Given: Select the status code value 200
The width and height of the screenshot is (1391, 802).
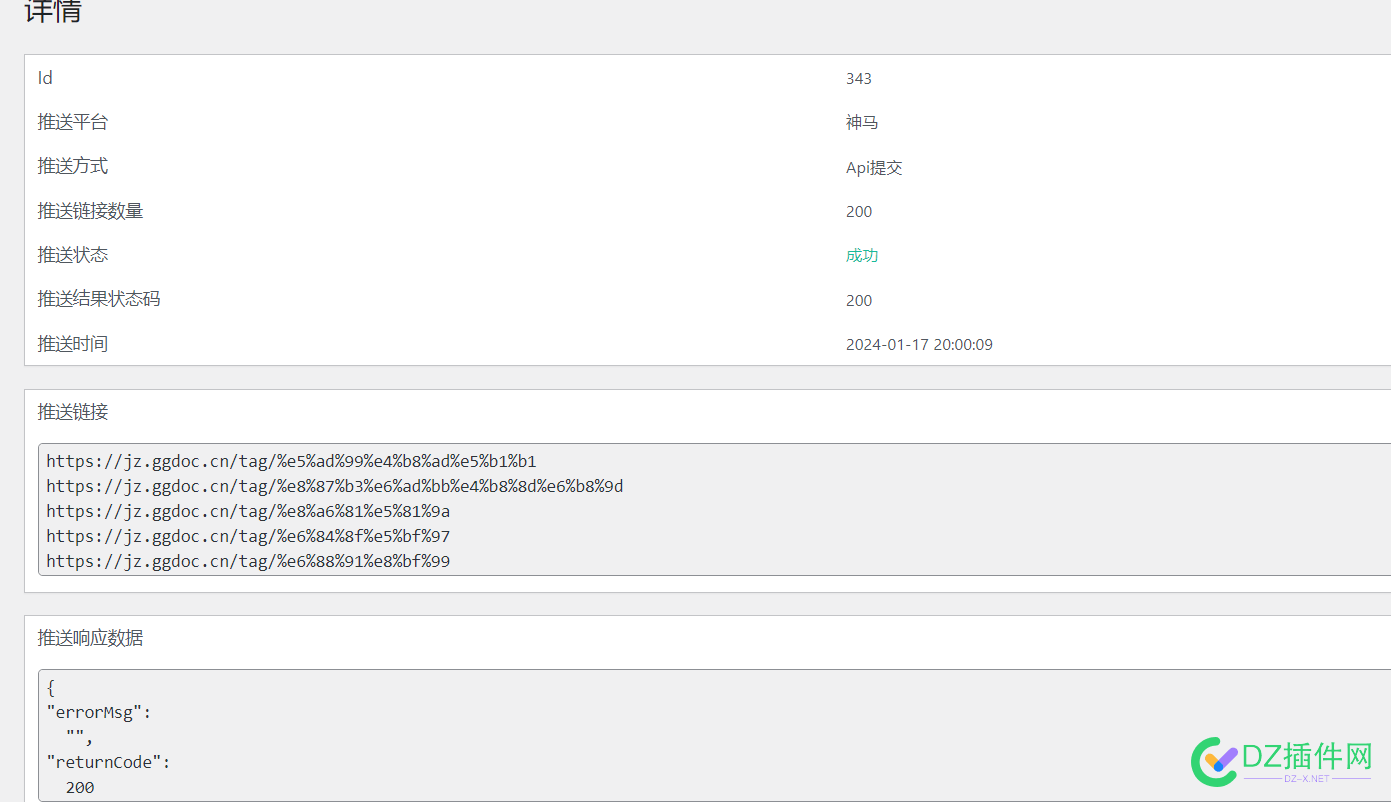Looking at the screenshot, I should click(x=859, y=301).
